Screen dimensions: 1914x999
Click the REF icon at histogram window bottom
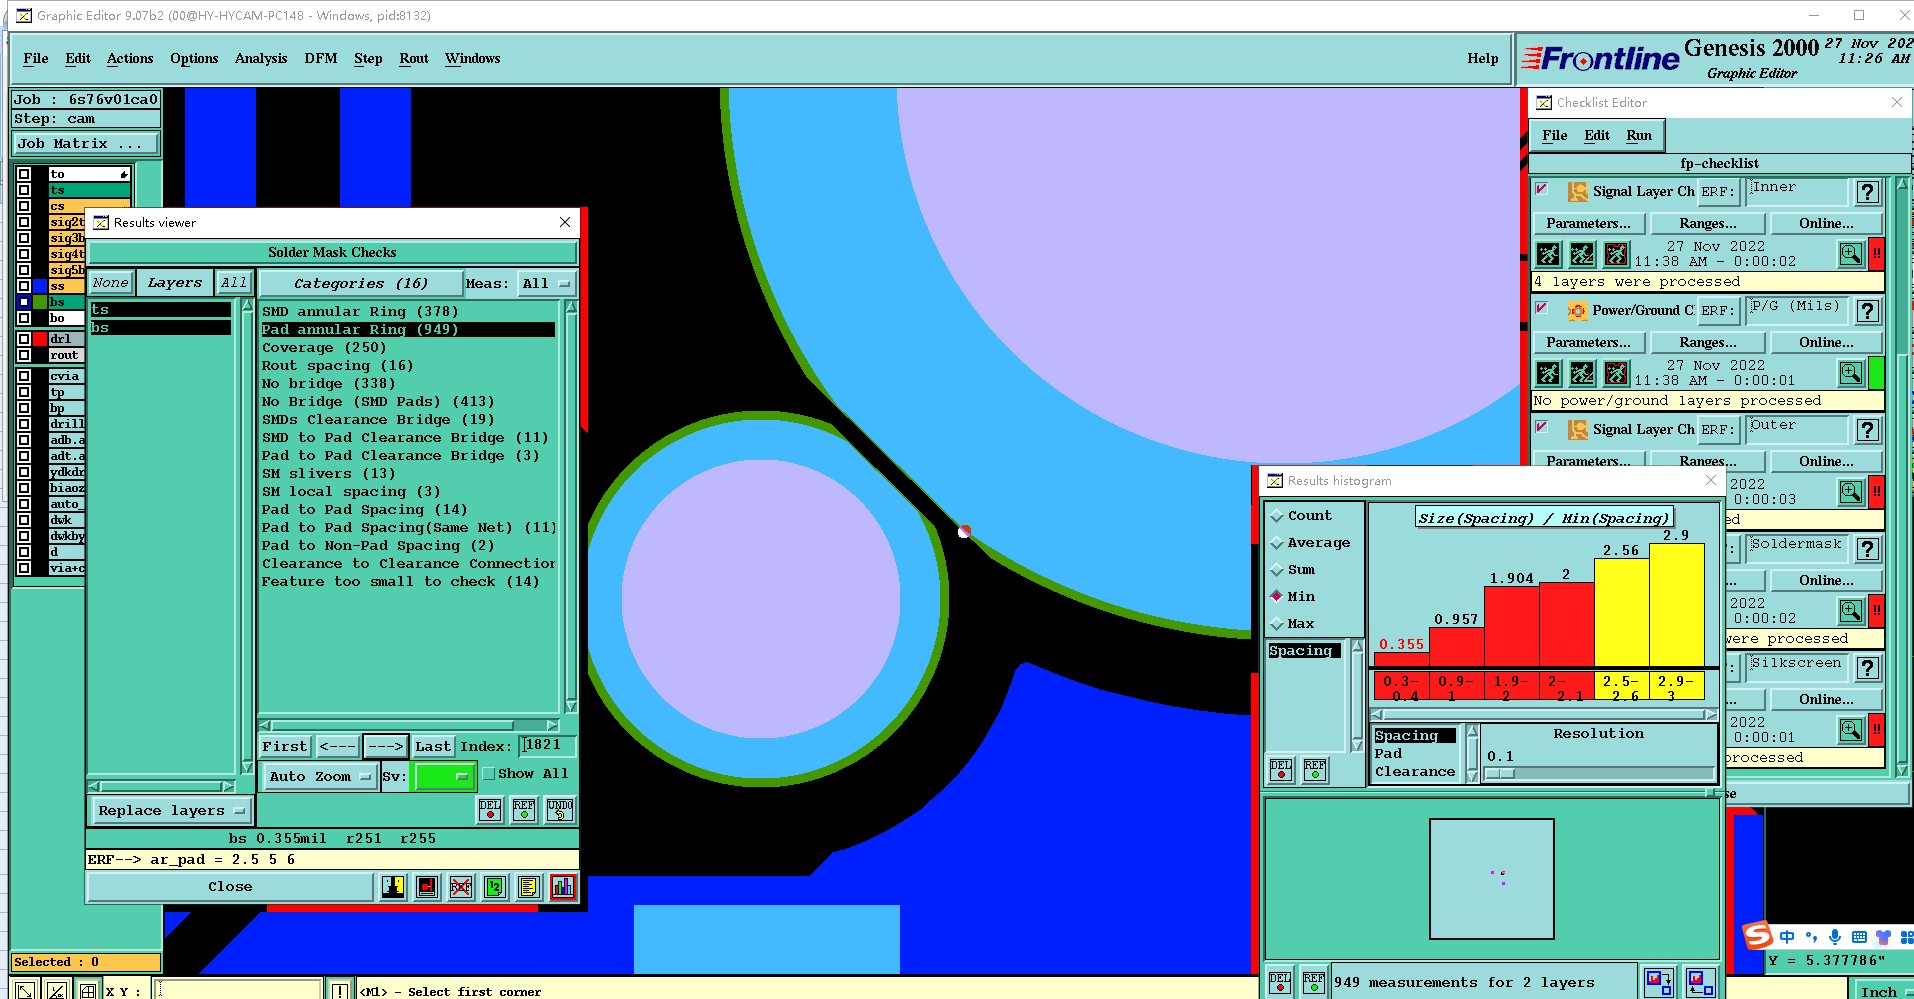[x=1314, y=982]
